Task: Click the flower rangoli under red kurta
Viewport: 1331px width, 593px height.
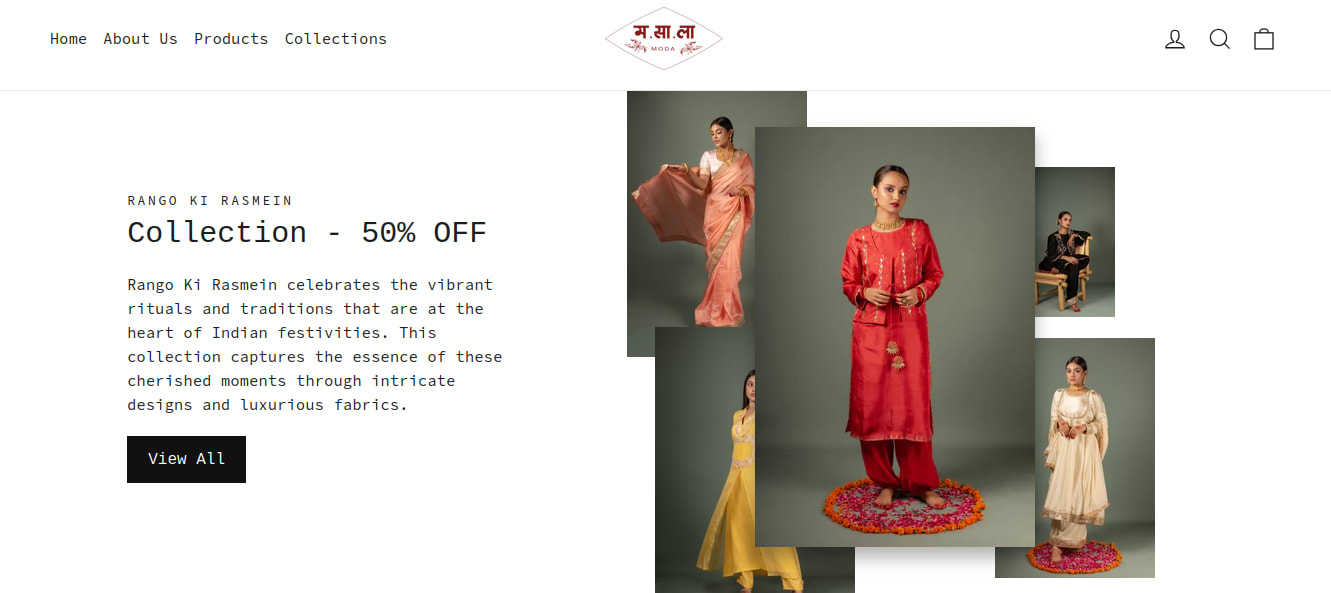Action: tap(904, 507)
